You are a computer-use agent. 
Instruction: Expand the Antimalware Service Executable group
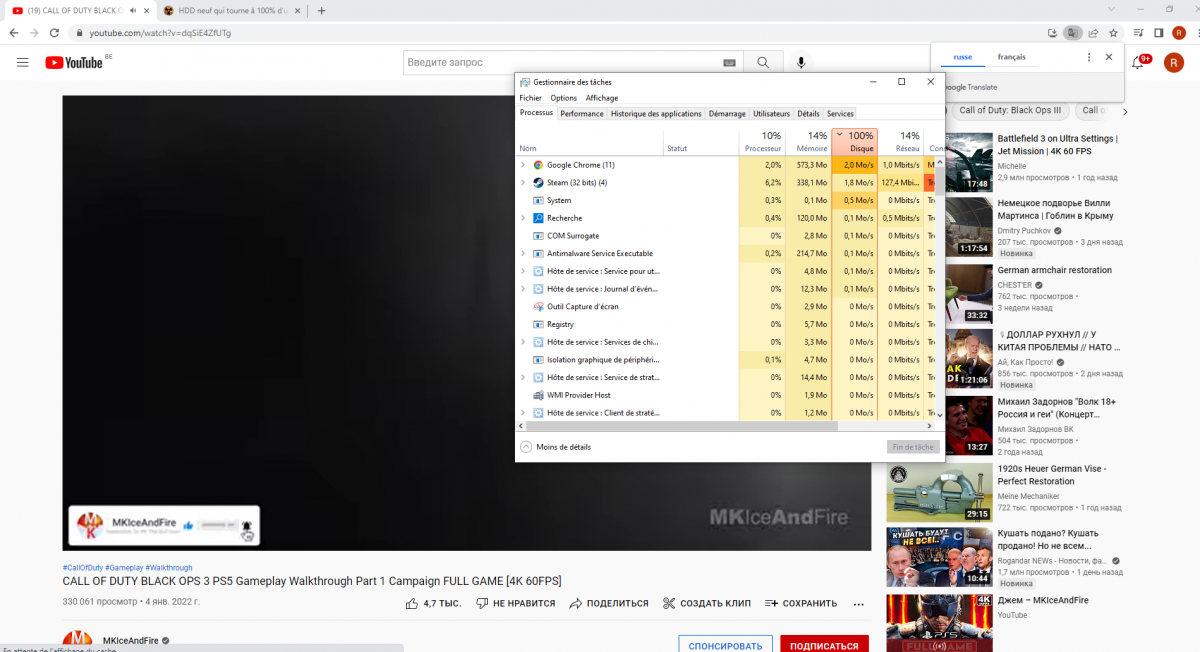pyautogui.click(x=523, y=254)
